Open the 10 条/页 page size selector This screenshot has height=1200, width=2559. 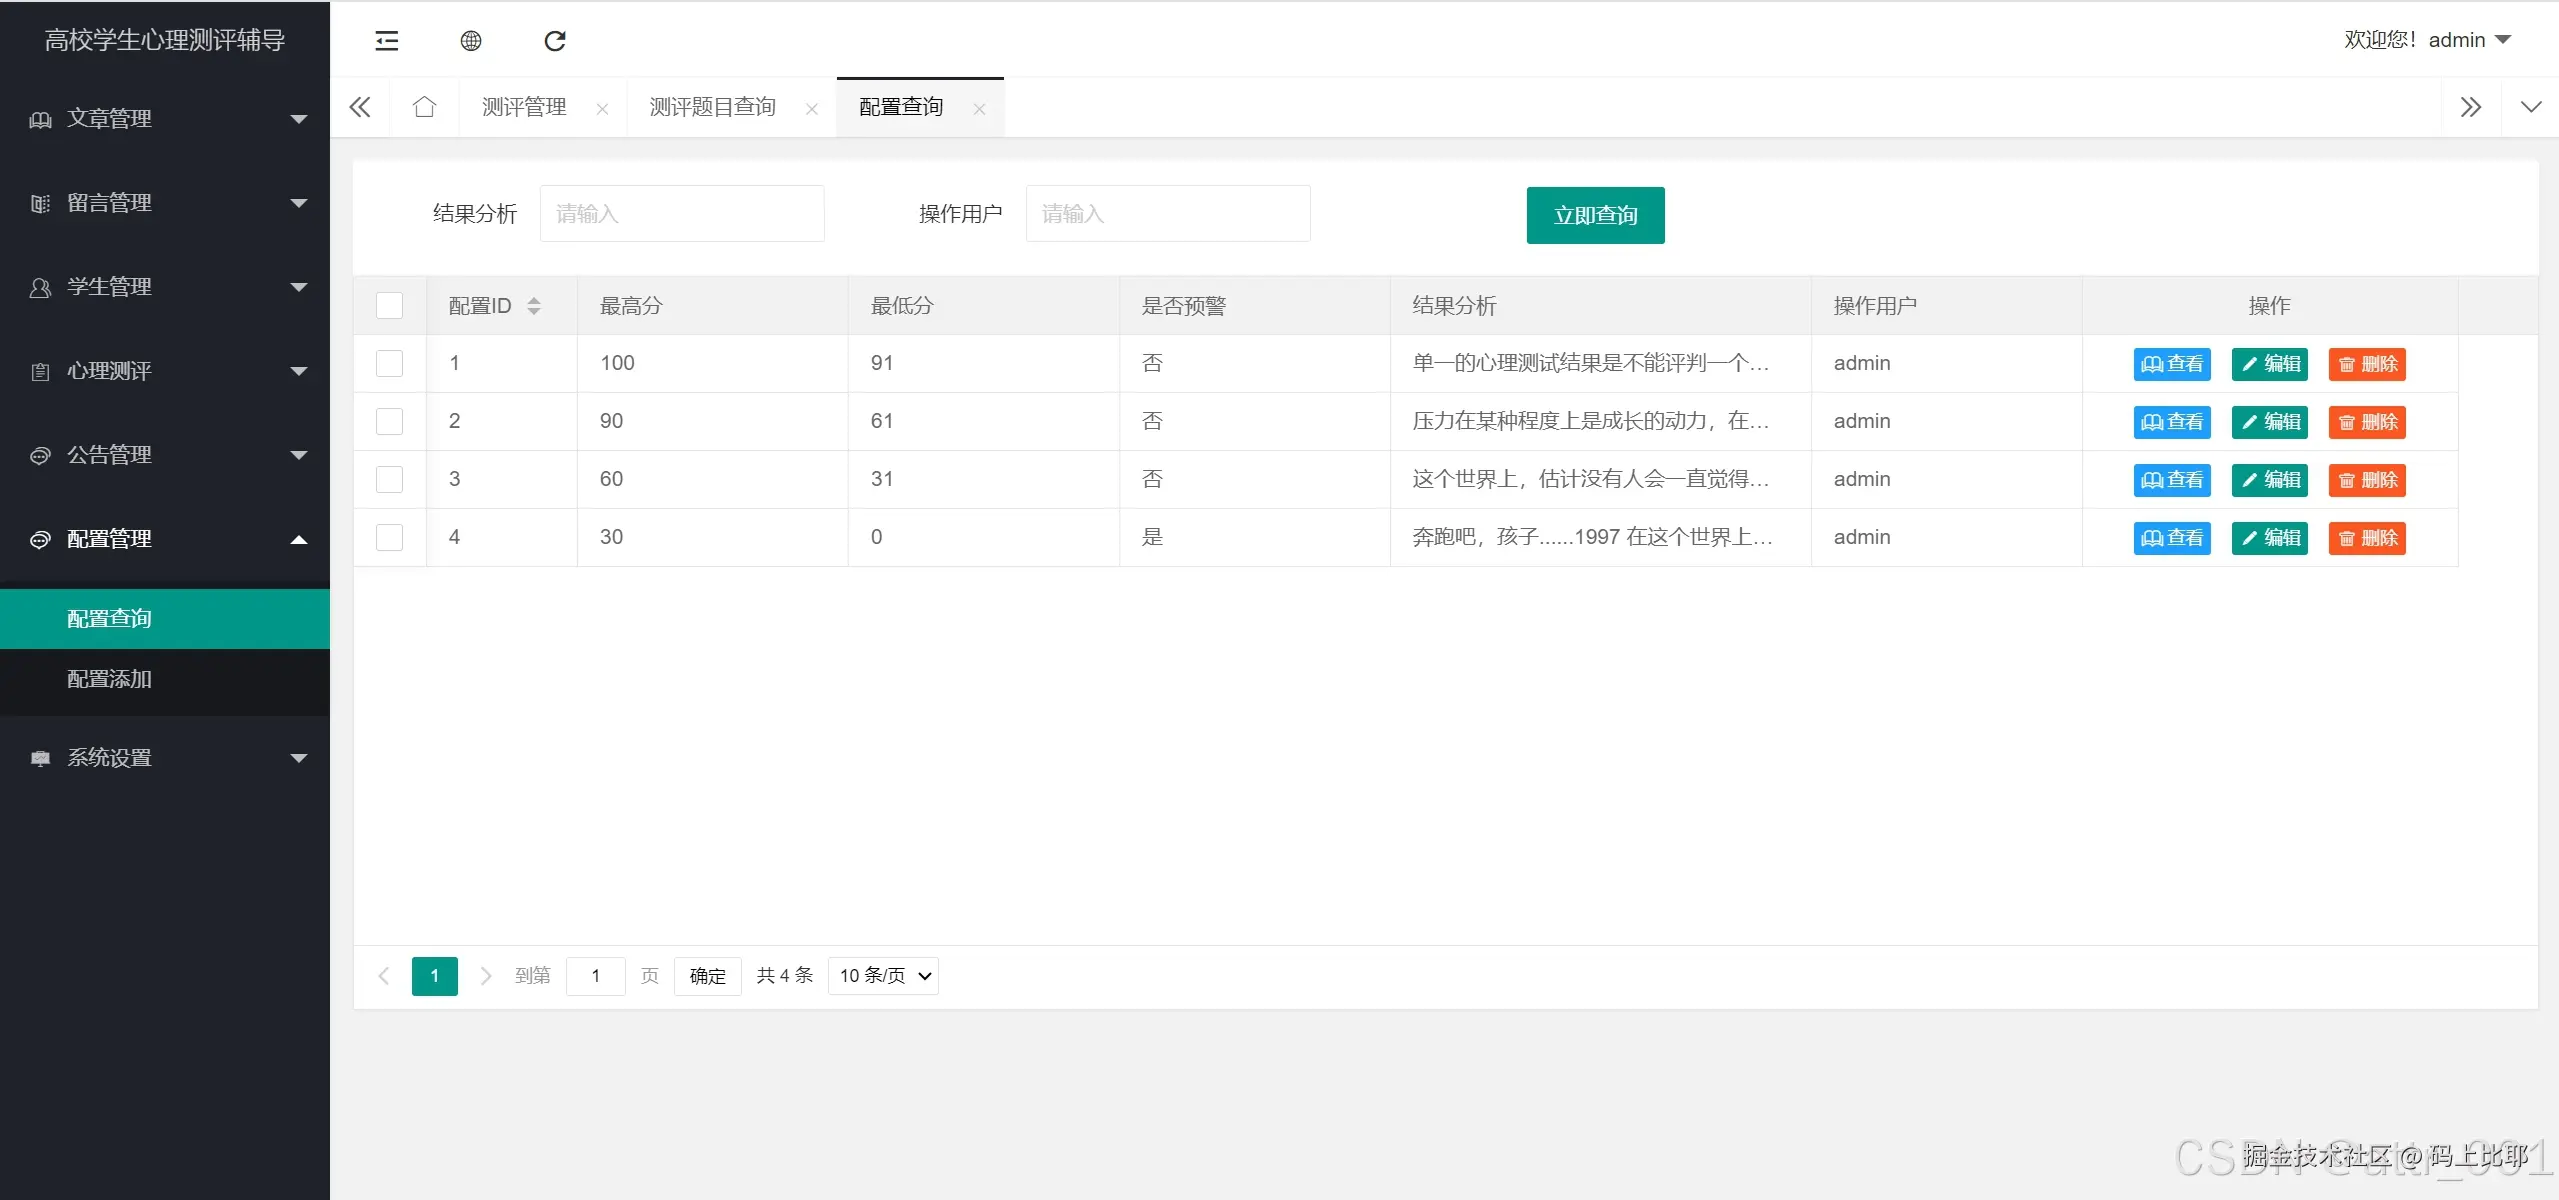click(x=883, y=976)
